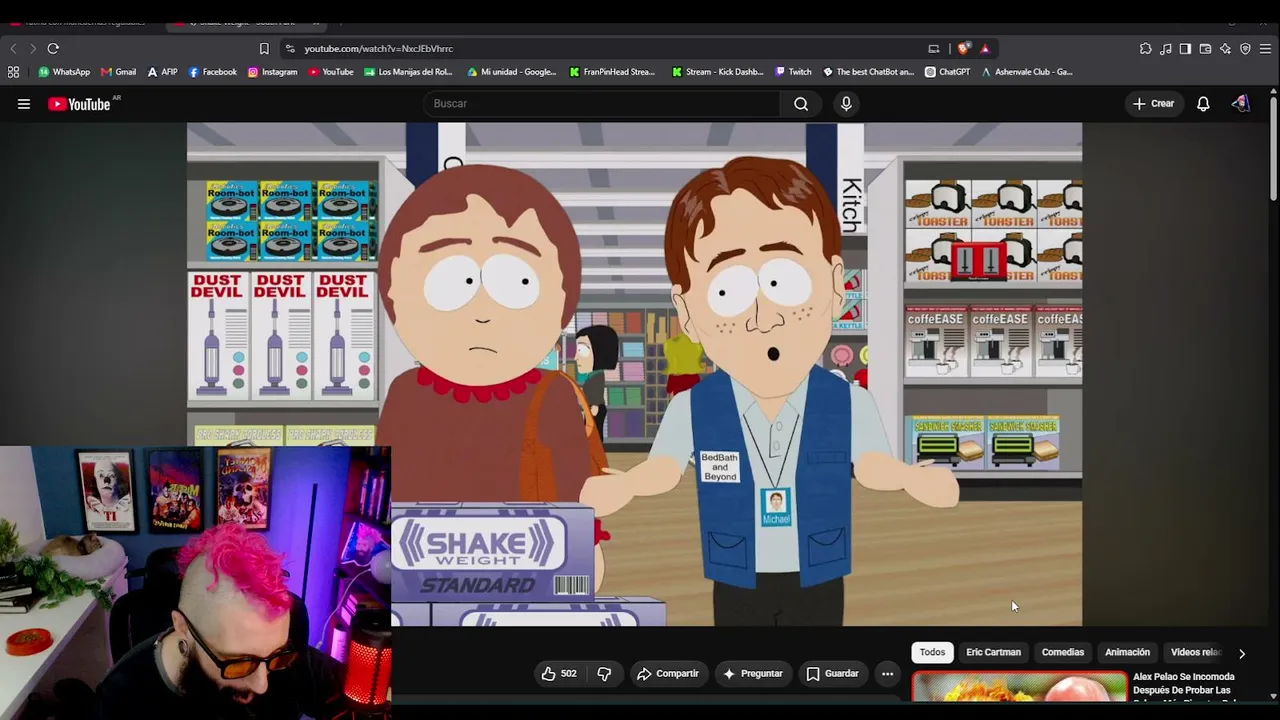Open Mi unidad Google Drive bookmark

point(512,72)
